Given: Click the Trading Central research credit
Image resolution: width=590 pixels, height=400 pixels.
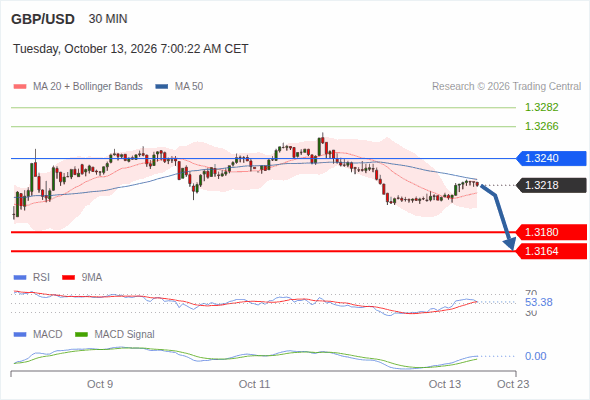Looking at the screenshot, I should coord(506,87).
